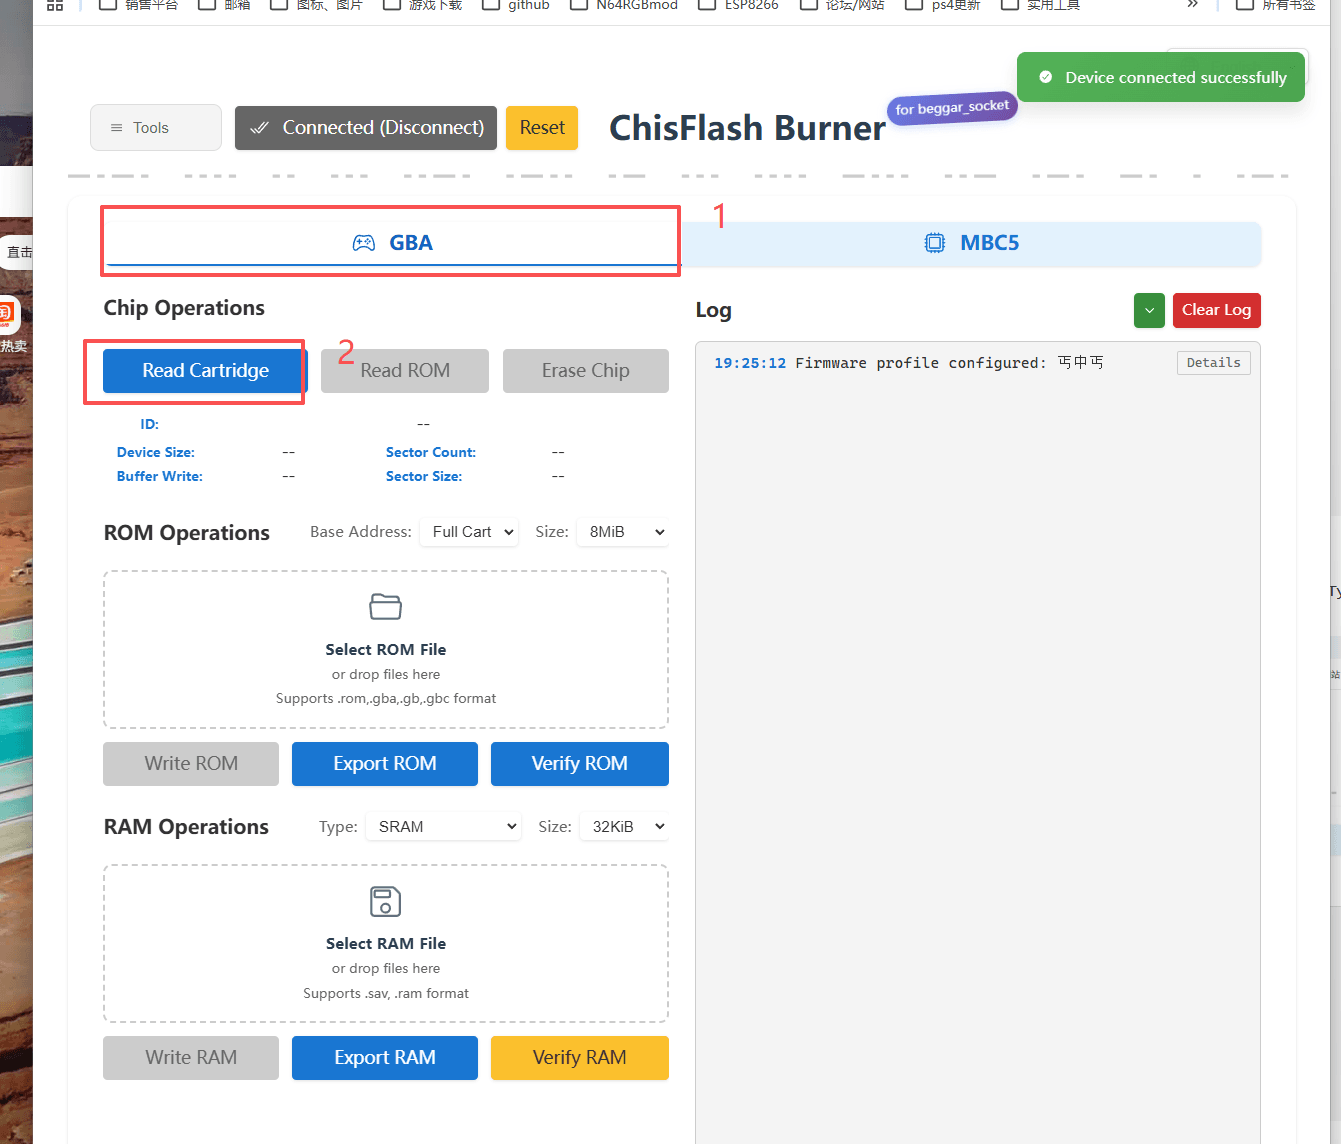The image size is (1341, 1144).
Task: Click the 'Base Address:' label
Action: point(361,532)
